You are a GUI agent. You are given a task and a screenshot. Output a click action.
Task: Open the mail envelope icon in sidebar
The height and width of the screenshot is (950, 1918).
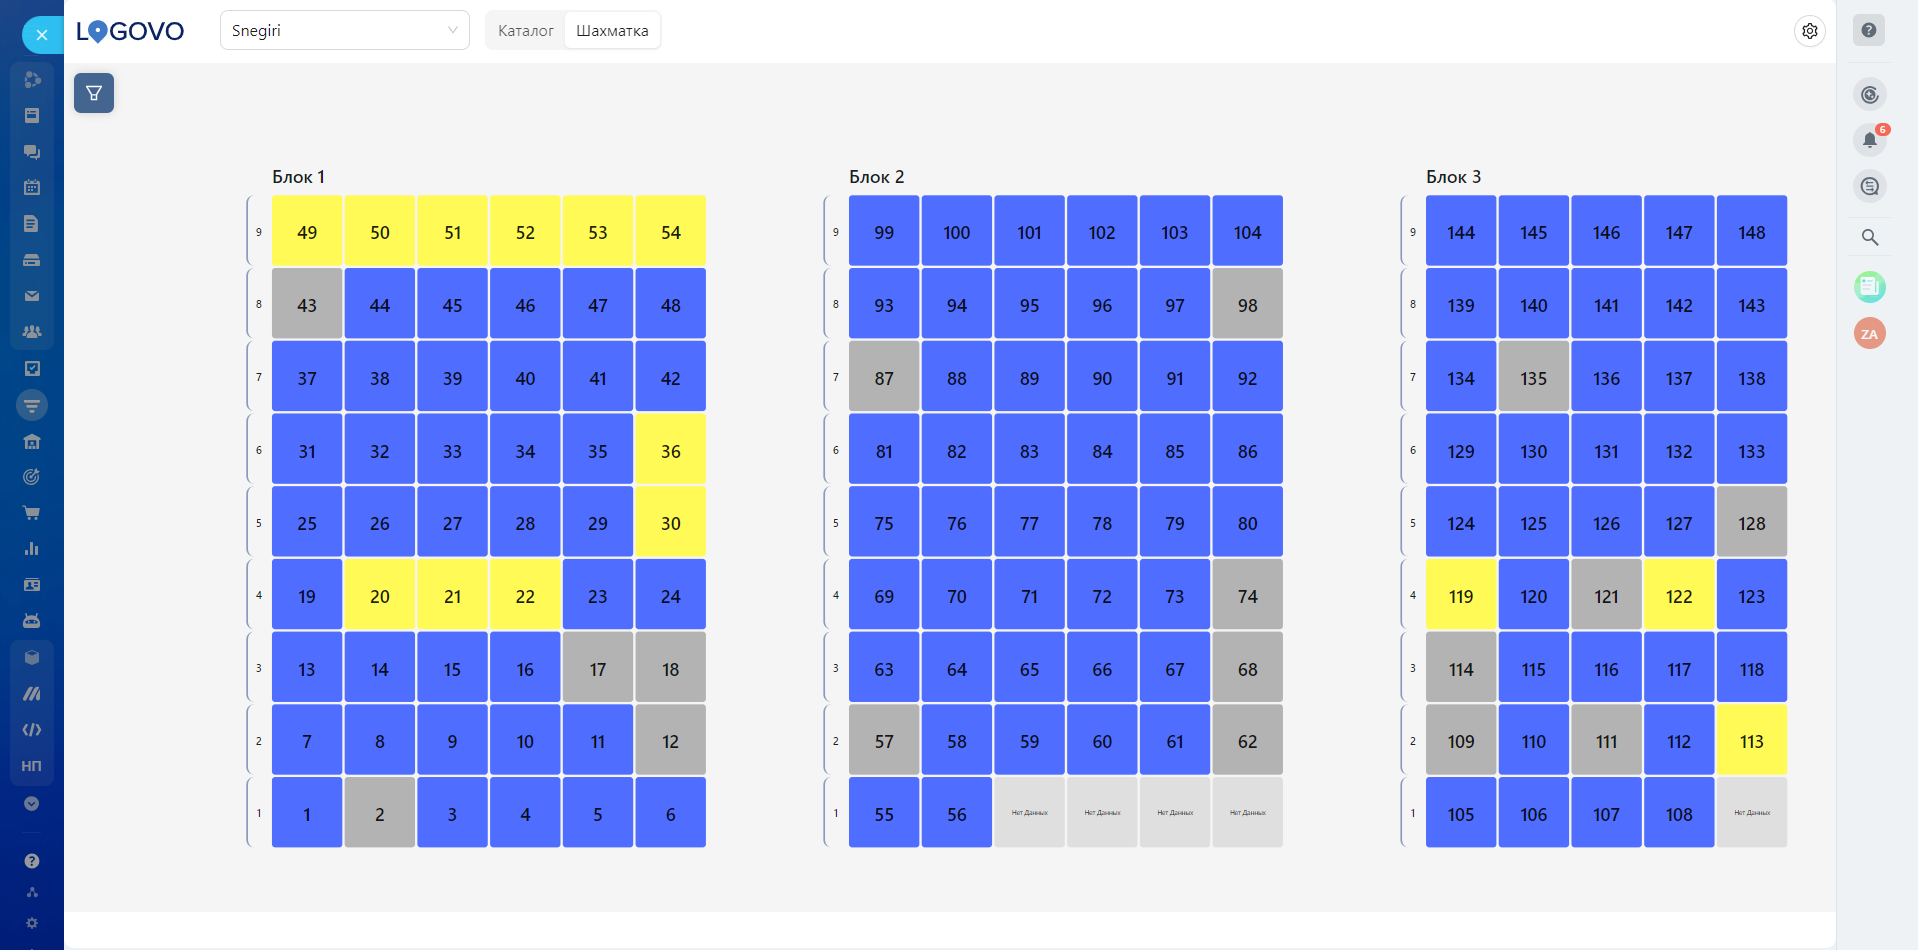tap(32, 296)
